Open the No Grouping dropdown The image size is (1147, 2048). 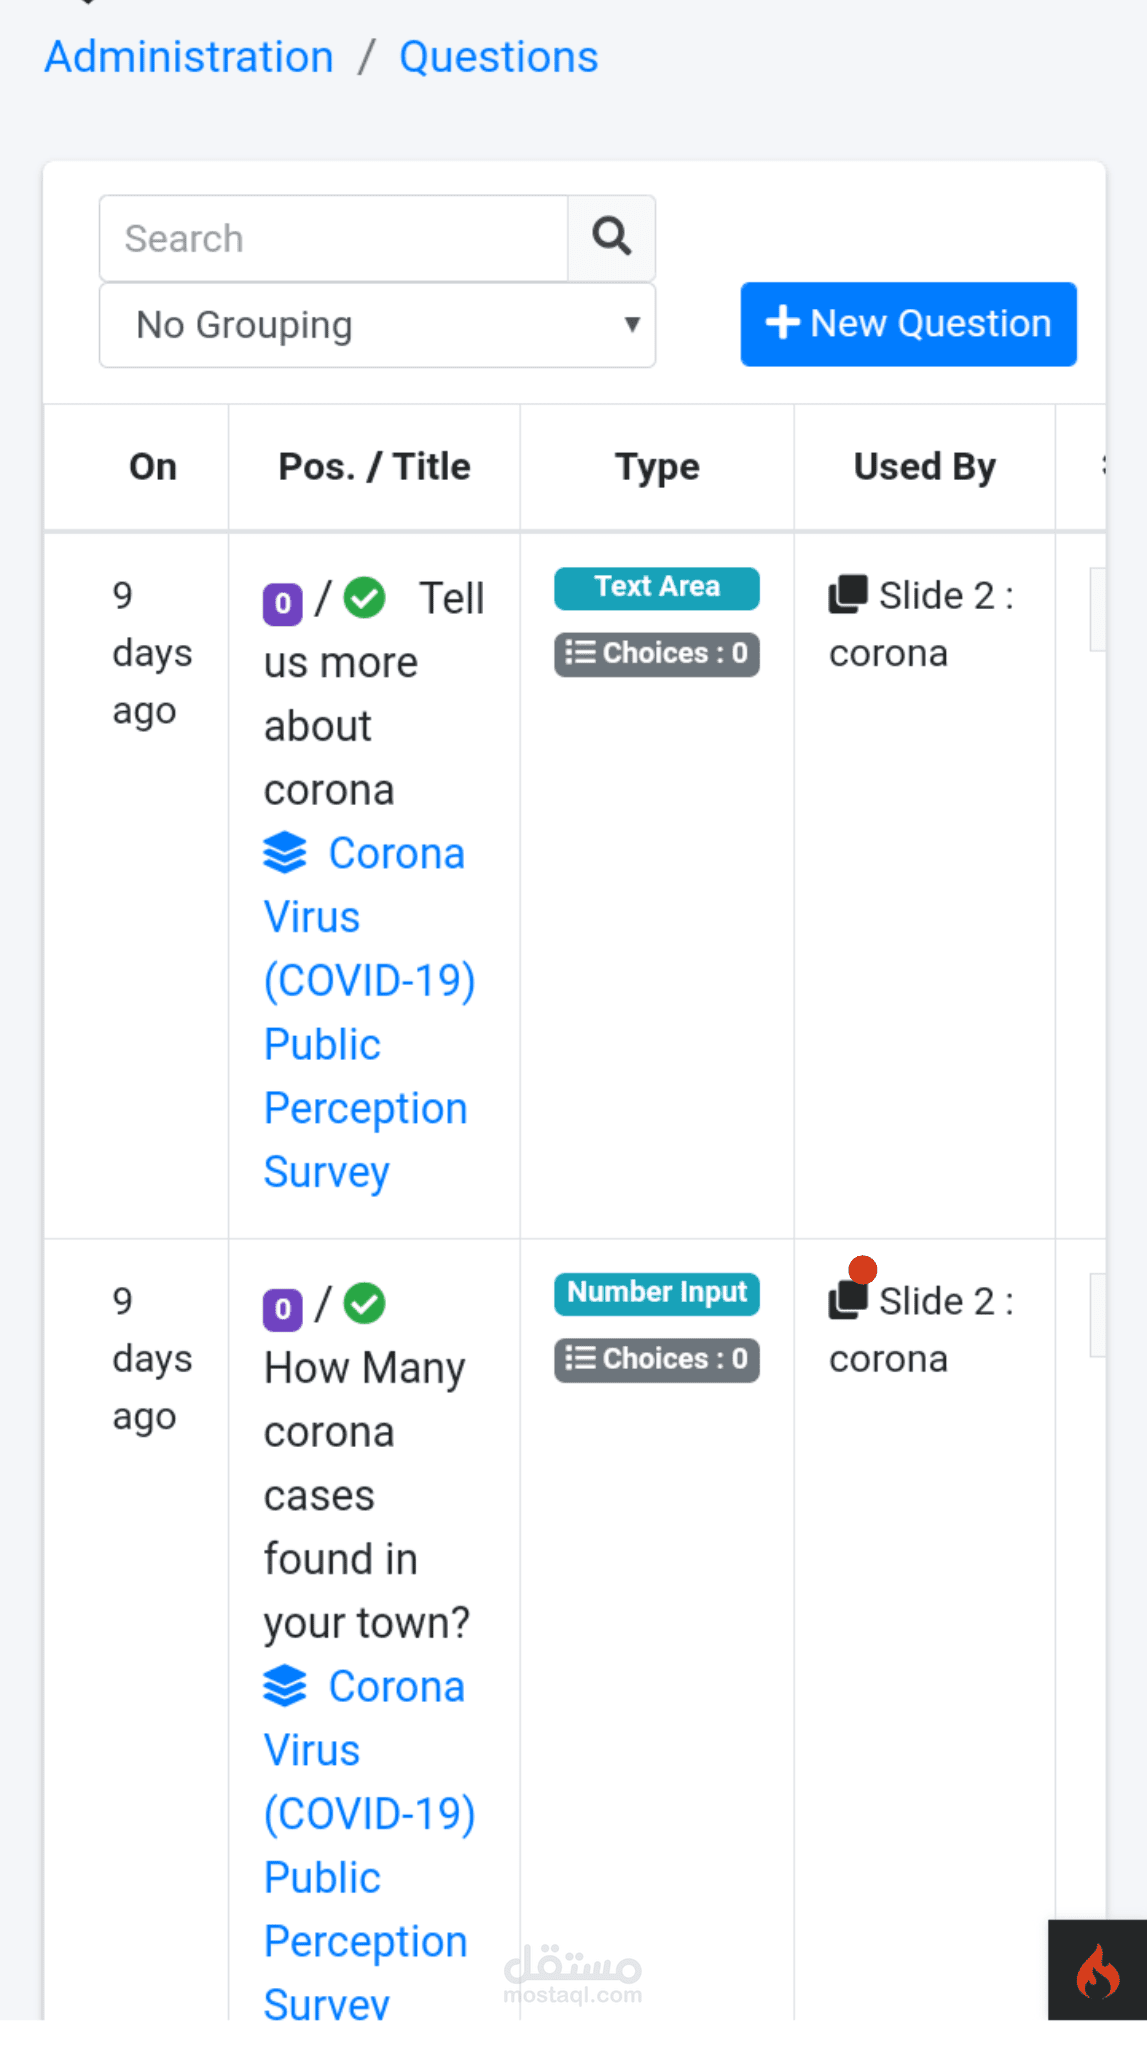click(x=377, y=325)
